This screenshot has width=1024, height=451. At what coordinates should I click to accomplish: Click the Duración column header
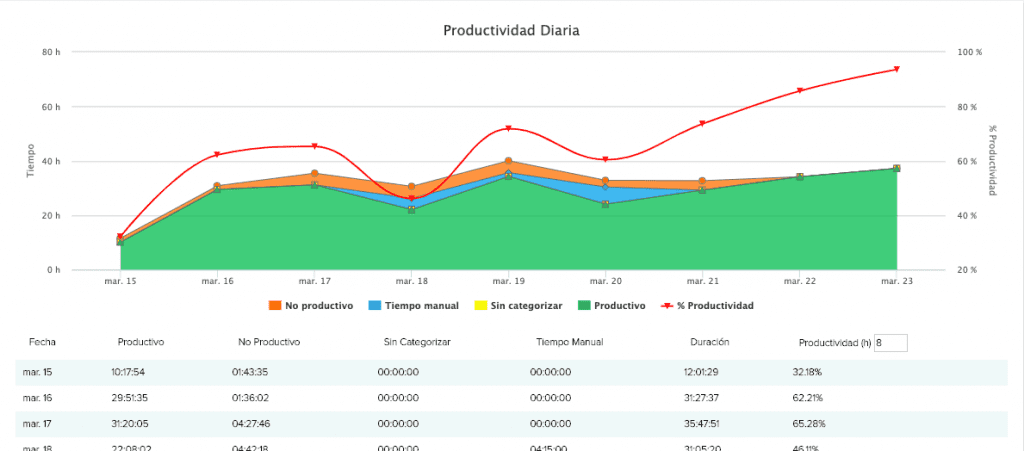point(709,342)
